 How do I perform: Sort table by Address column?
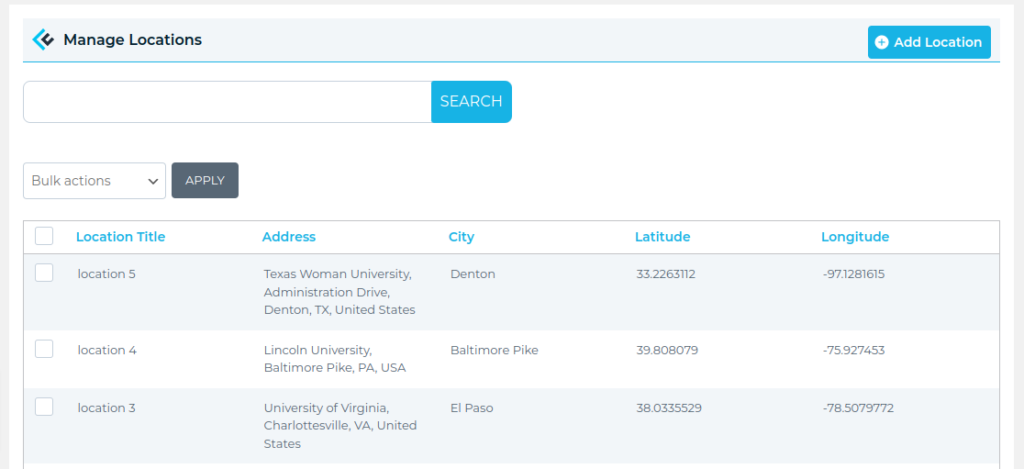coord(288,237)
